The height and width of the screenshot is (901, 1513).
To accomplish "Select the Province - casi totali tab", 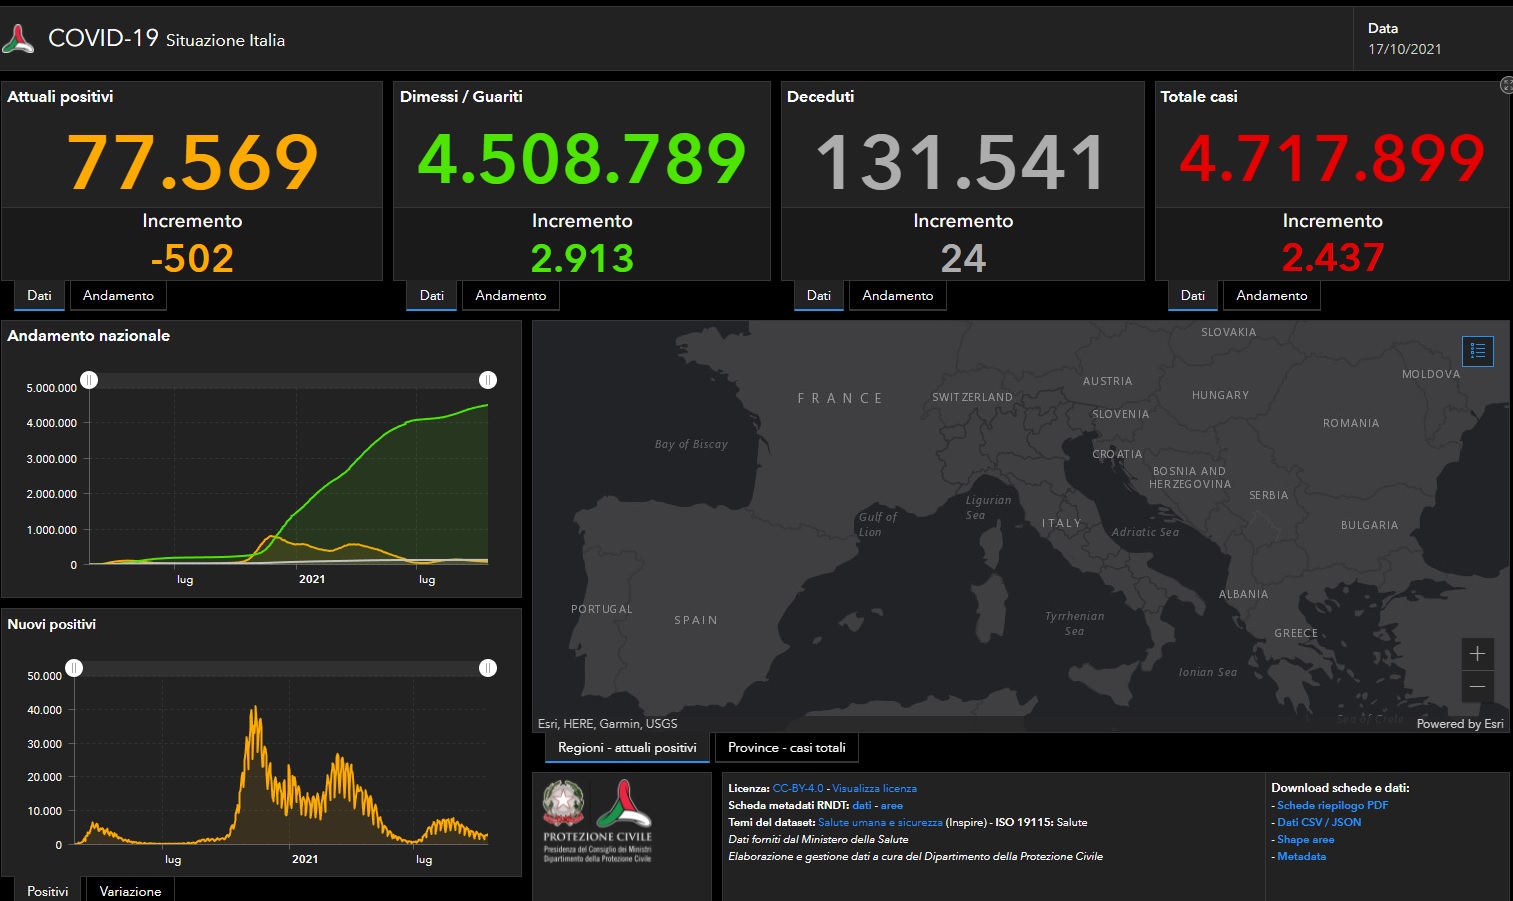I will click(786, 747).
